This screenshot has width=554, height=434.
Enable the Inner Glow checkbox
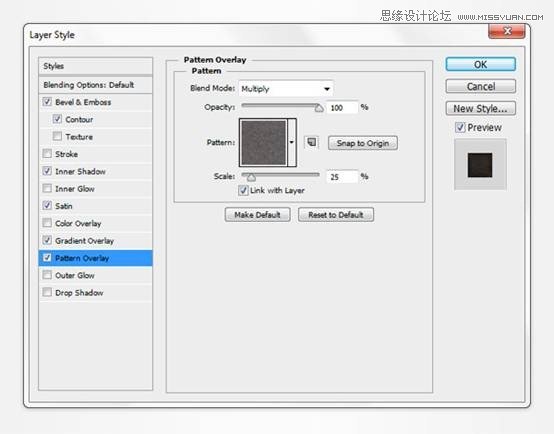click(47, 188)
